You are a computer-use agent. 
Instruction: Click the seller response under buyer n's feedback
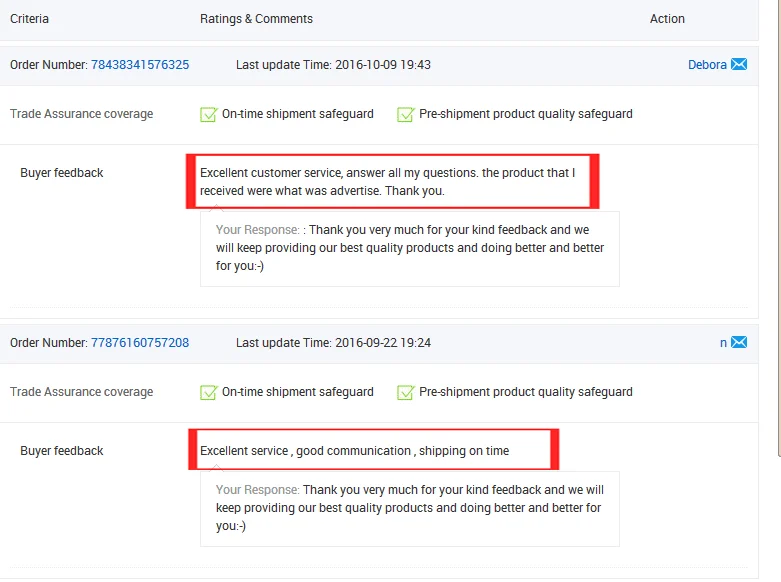pos(410,508)
